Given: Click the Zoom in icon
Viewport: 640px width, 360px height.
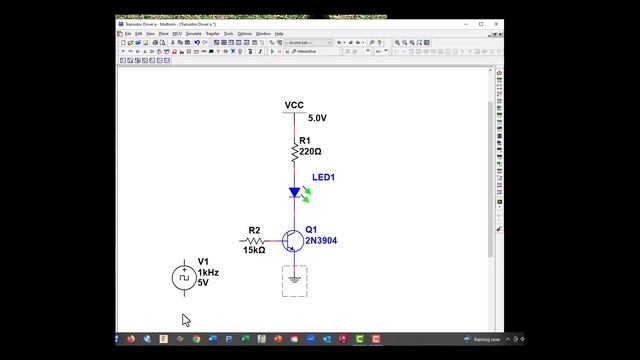Looking at the screenshot, I should click(x=397, y=42).
